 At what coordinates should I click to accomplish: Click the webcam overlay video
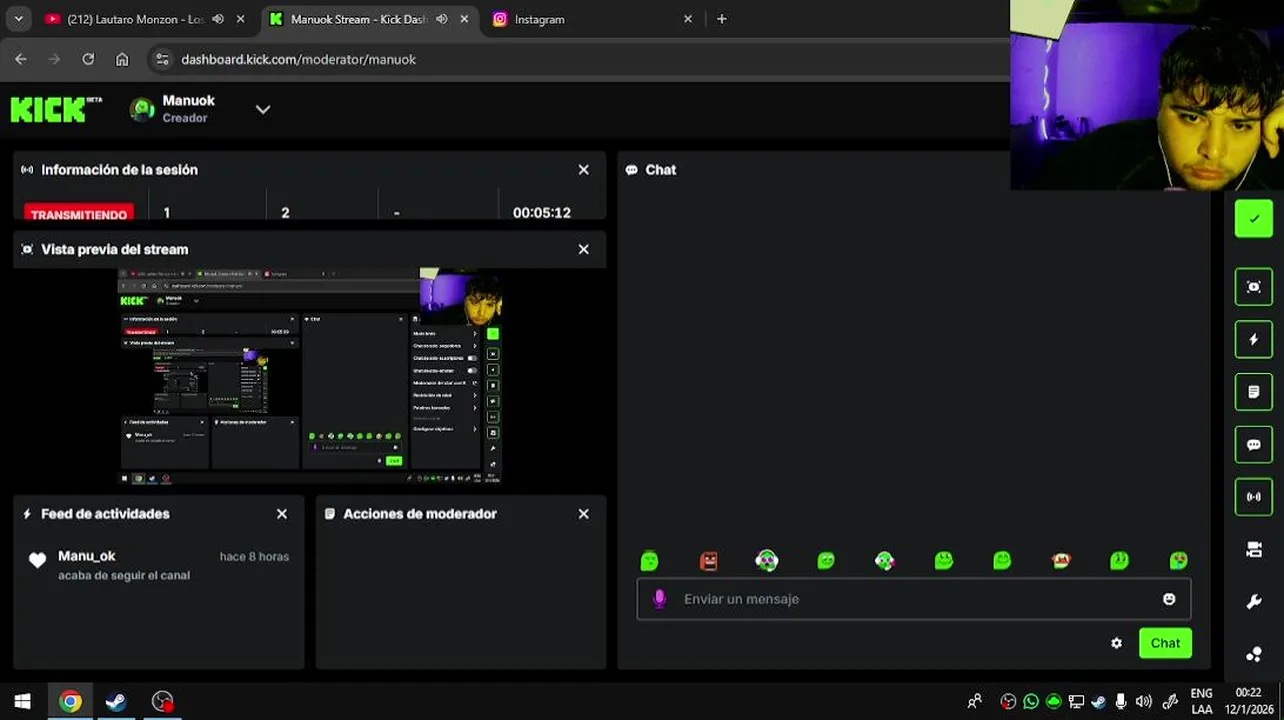tap(1147, 95)
